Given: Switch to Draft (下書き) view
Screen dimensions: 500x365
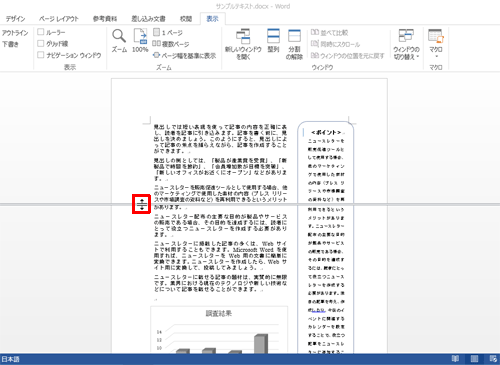Looking at the screenshot, I should [10, 44].
